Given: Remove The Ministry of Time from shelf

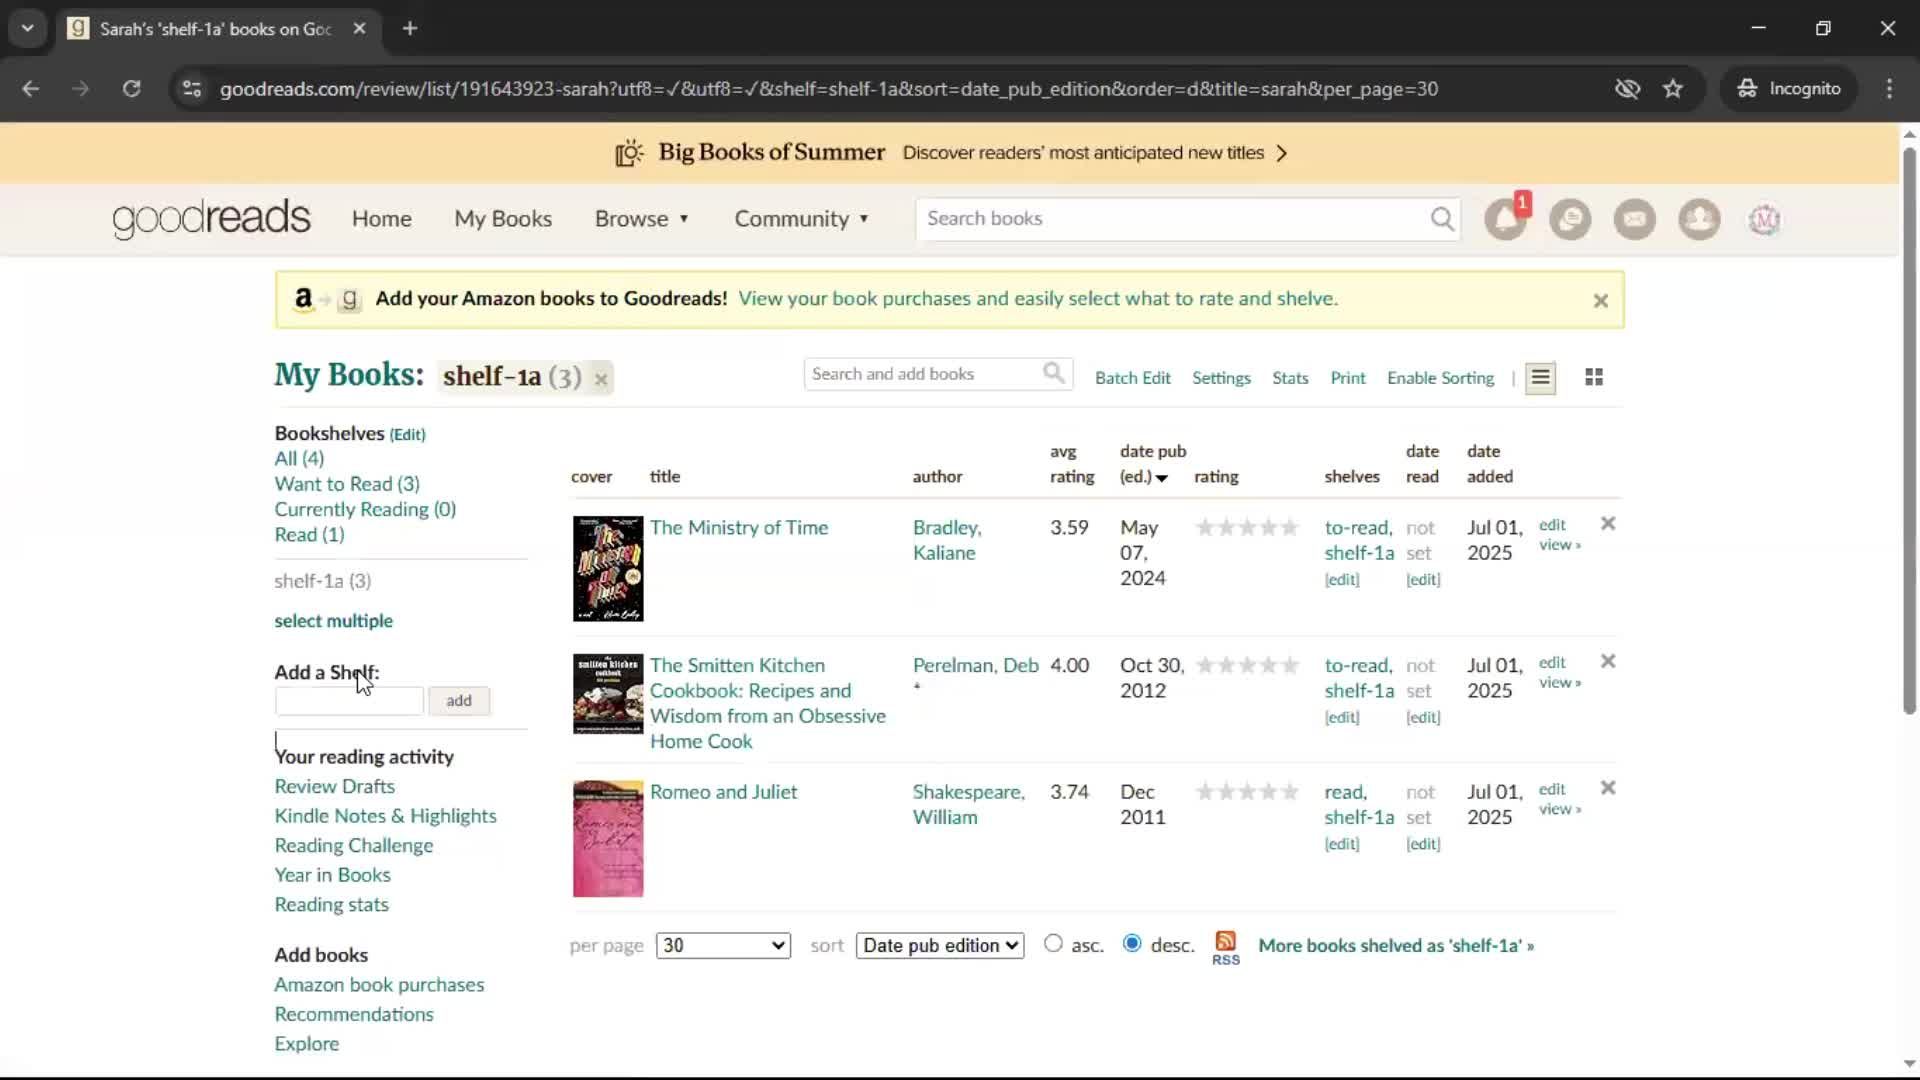Looking at the screenshot, I should 1608,524.
